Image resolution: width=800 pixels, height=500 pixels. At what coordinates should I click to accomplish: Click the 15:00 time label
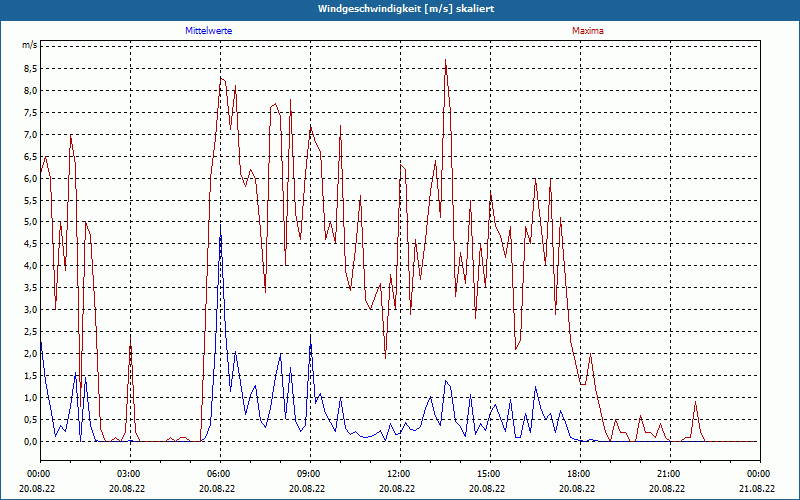click(x=488, y=474)
